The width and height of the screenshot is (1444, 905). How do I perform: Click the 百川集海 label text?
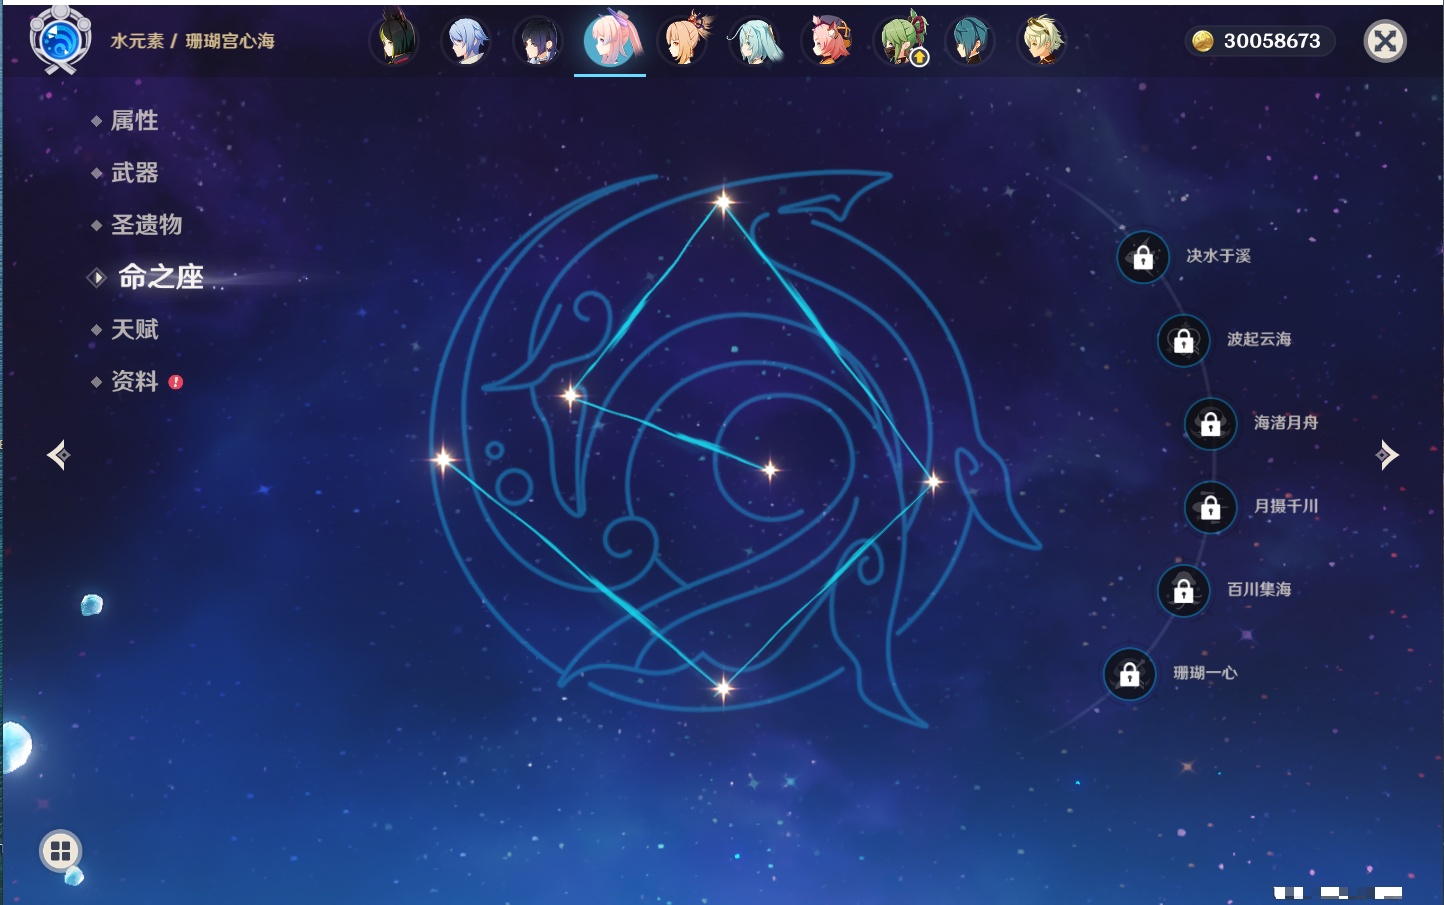(x=1259, y=589)
